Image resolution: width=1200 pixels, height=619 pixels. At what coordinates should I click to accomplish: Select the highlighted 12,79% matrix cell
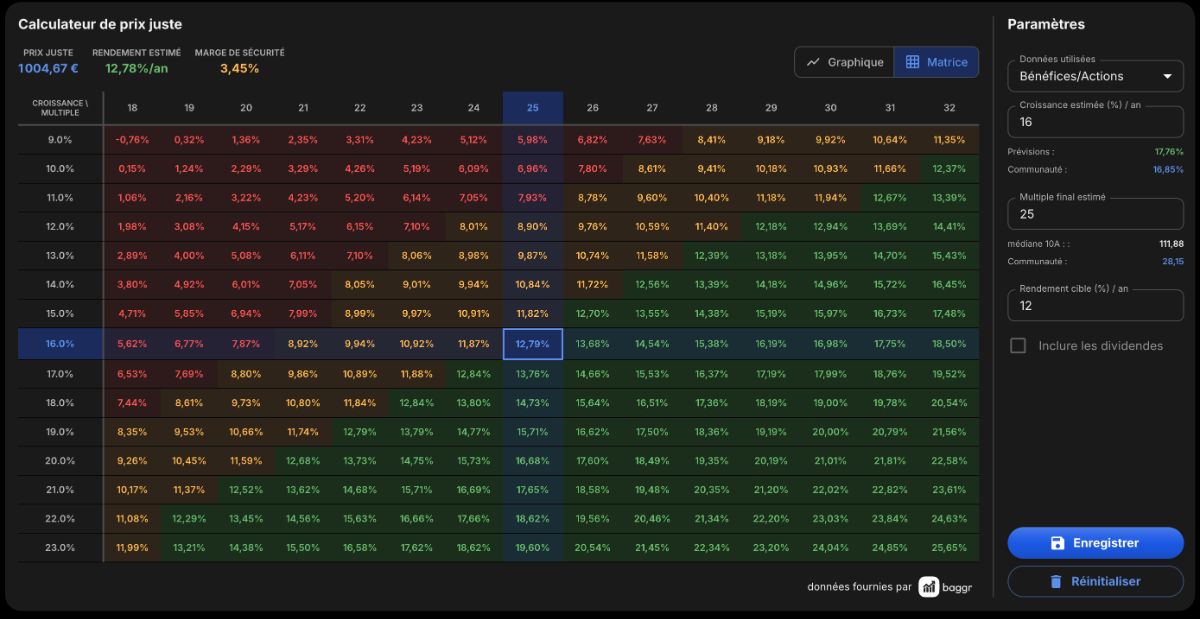[532, 344]
